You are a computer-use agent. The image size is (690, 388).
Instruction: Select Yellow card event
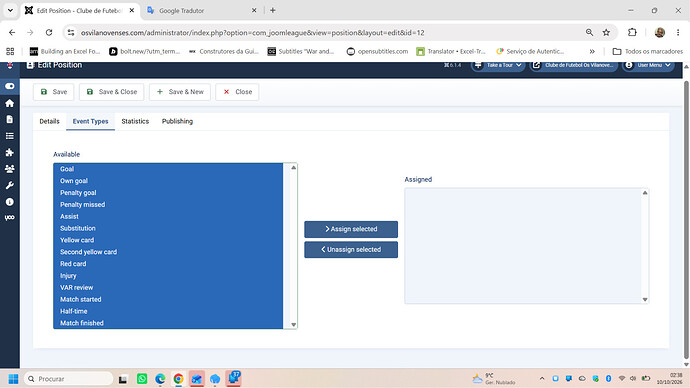click(168, 240)
